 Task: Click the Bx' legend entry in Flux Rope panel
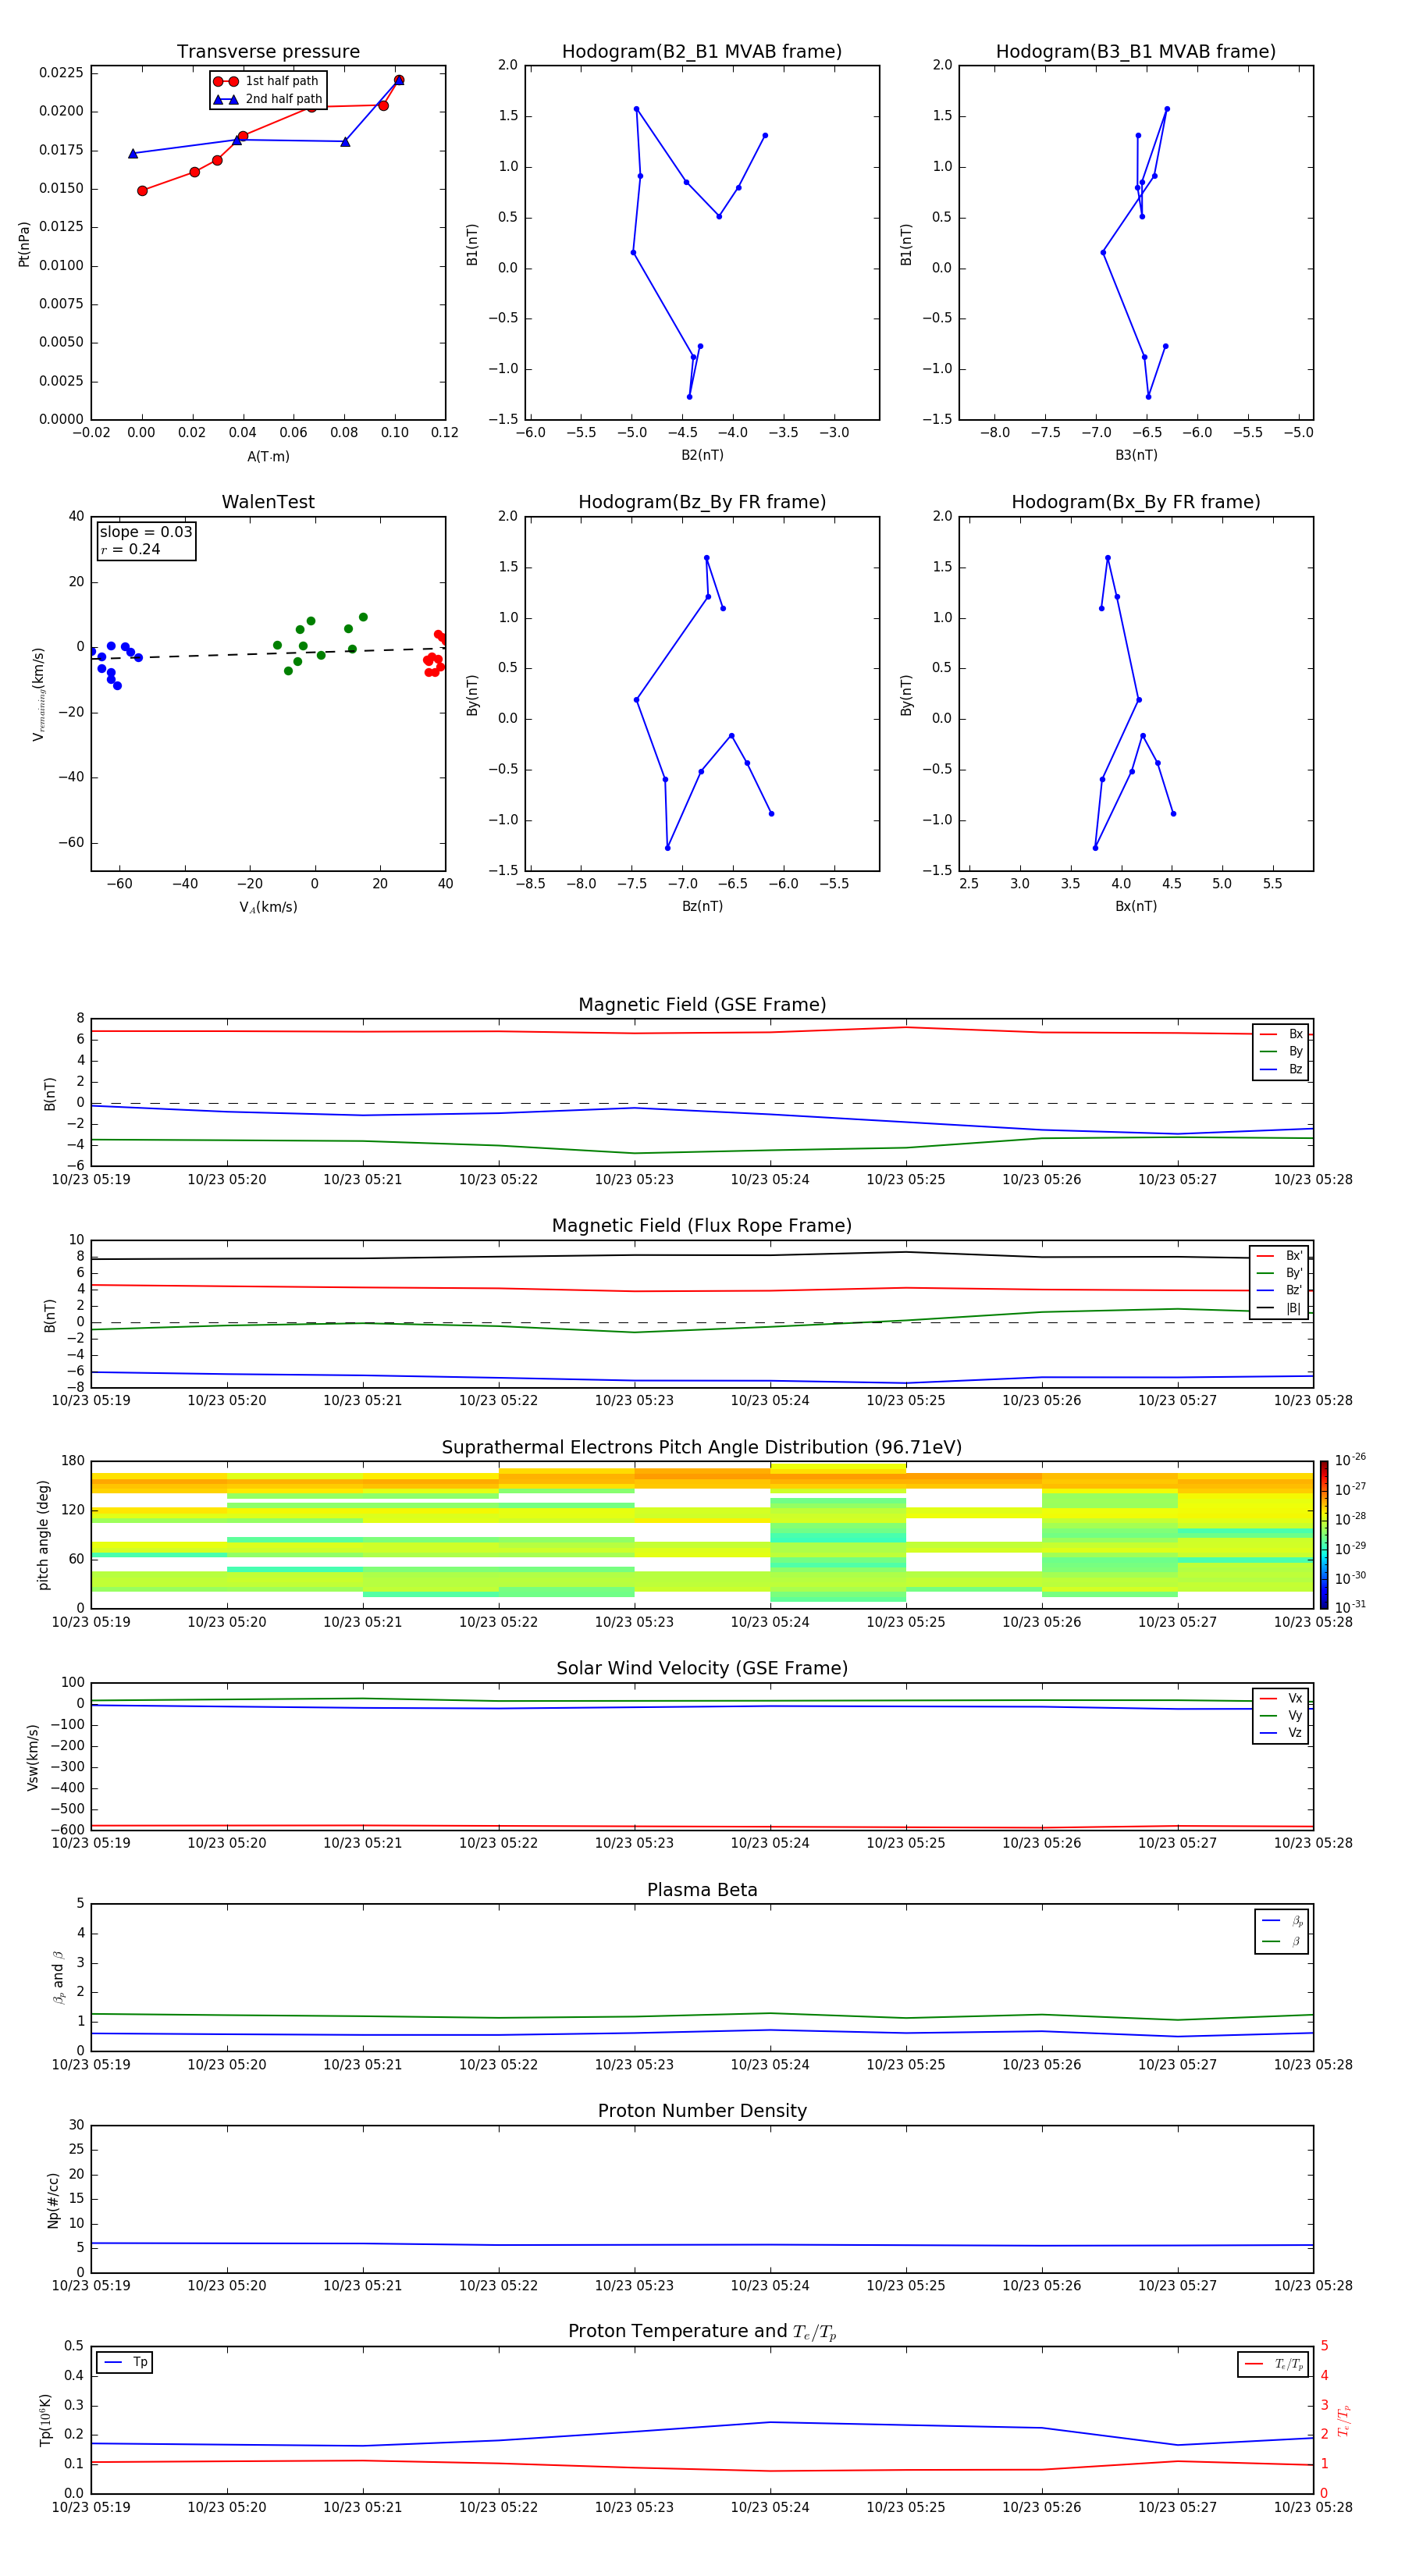1279,1256
